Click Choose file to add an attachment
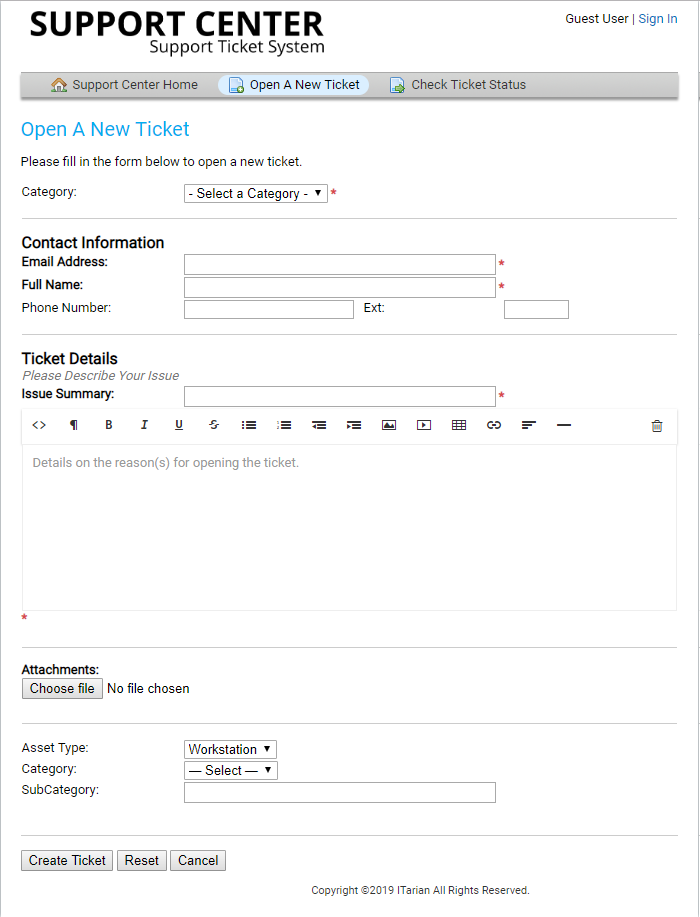This screenshot has width=700, height=917. point(61,688)
